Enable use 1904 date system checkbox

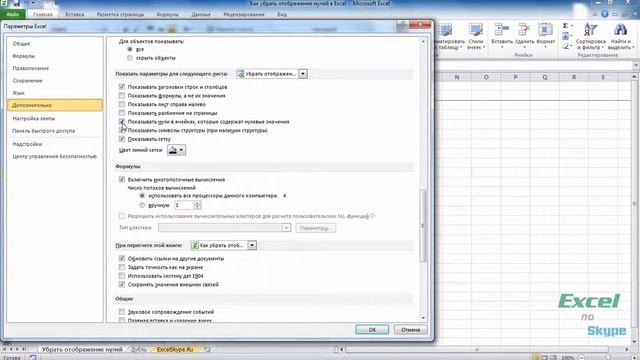[x=122, y=276]
